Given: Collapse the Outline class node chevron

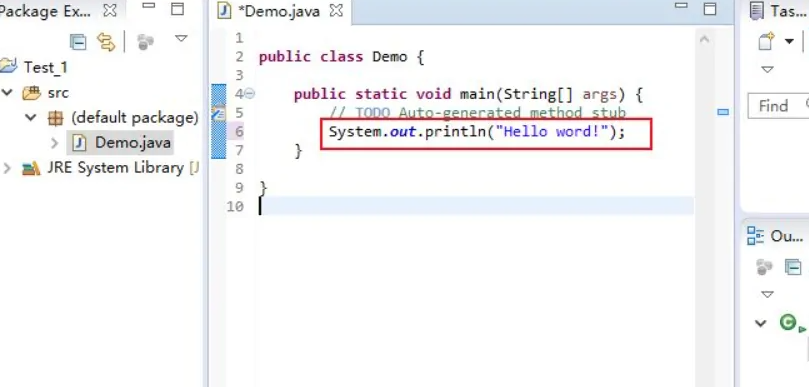Looking at the screenshot, I should 761,323.
